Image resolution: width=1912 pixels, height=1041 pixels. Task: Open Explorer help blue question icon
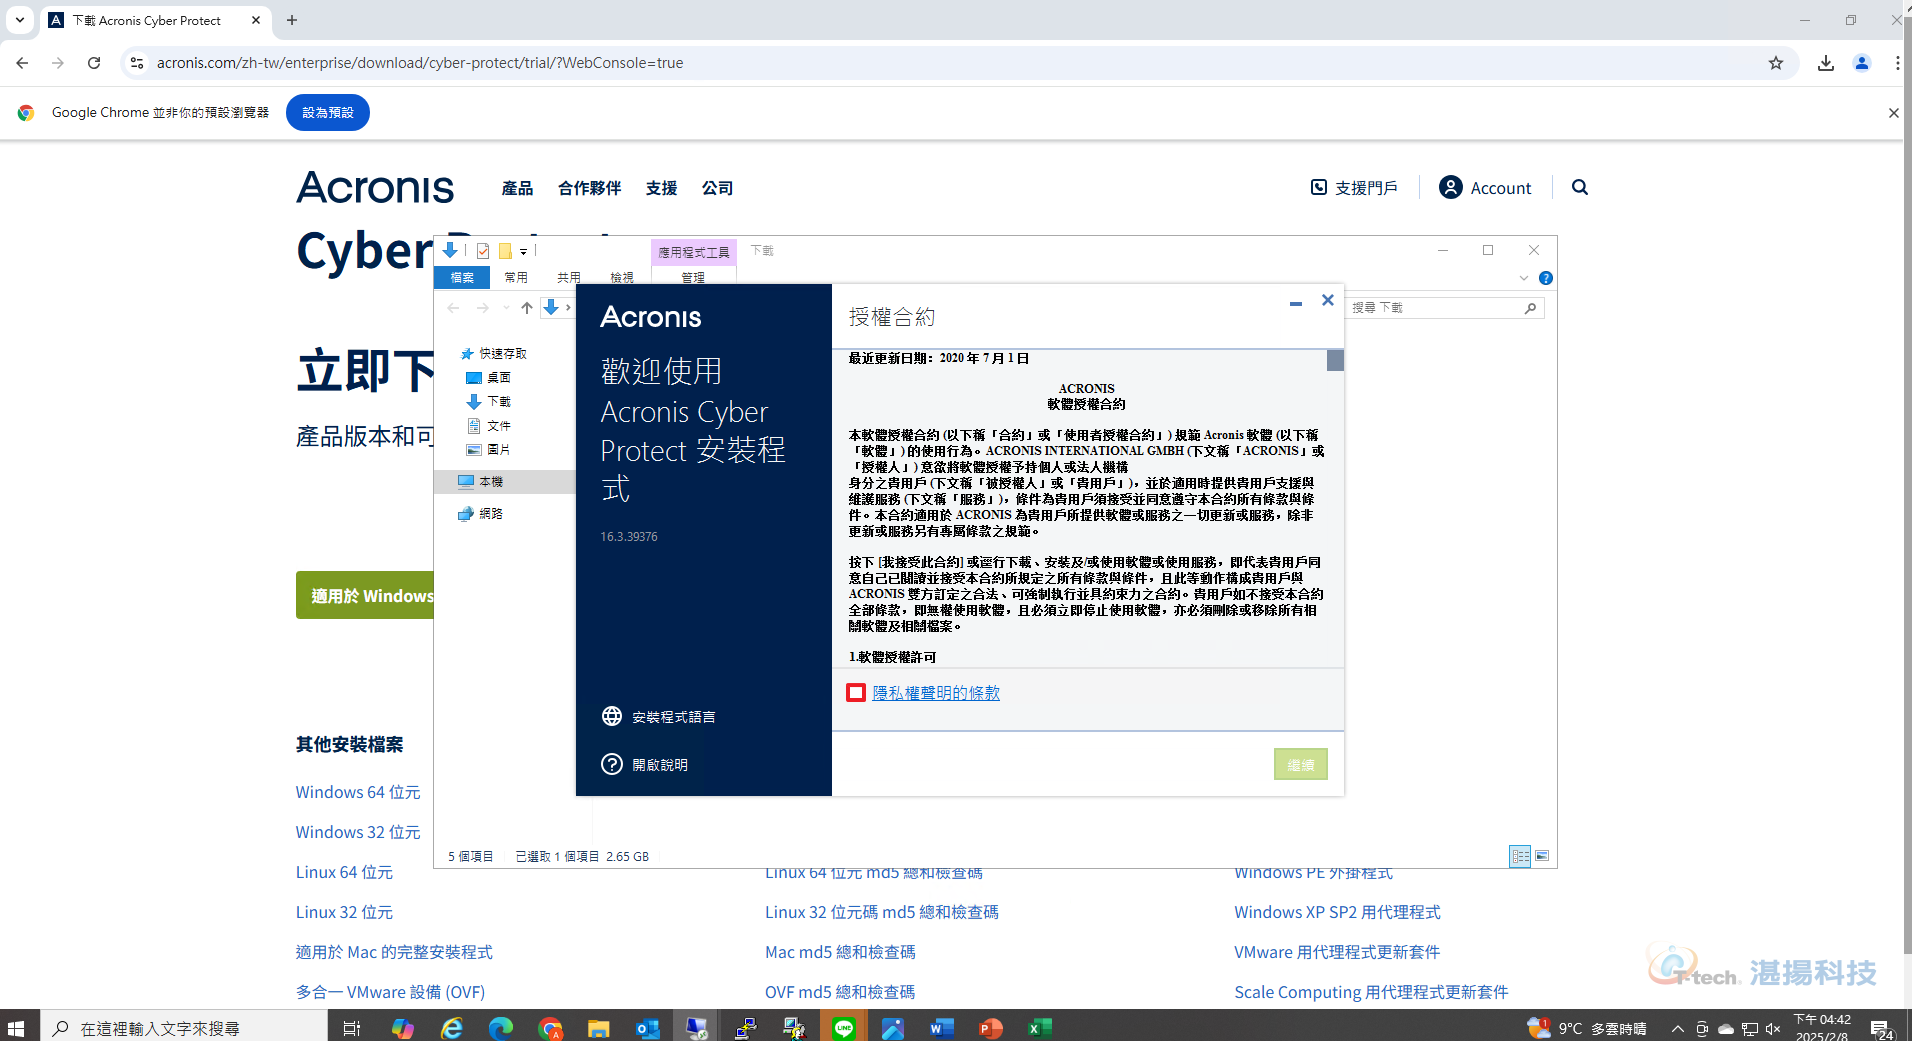click(1546, 278)
